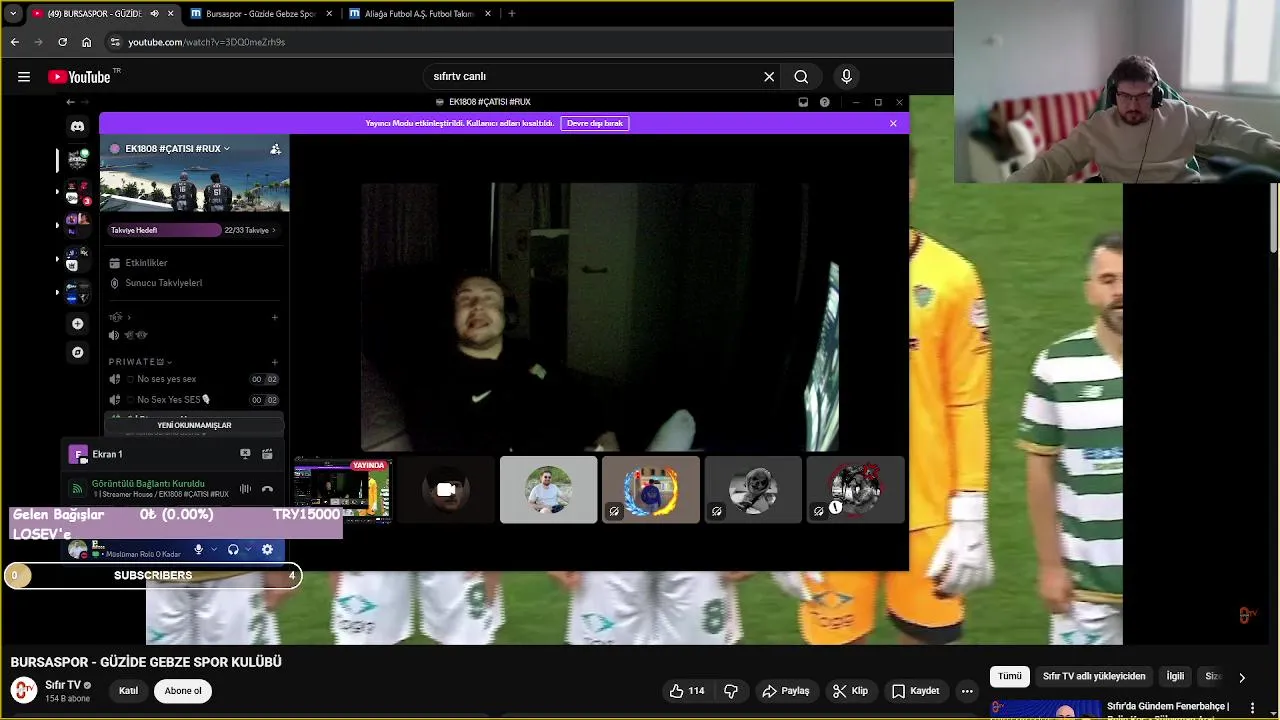Open more actions three-dot menu under video
Viewport: 1280px width, 720px height.
967,691
